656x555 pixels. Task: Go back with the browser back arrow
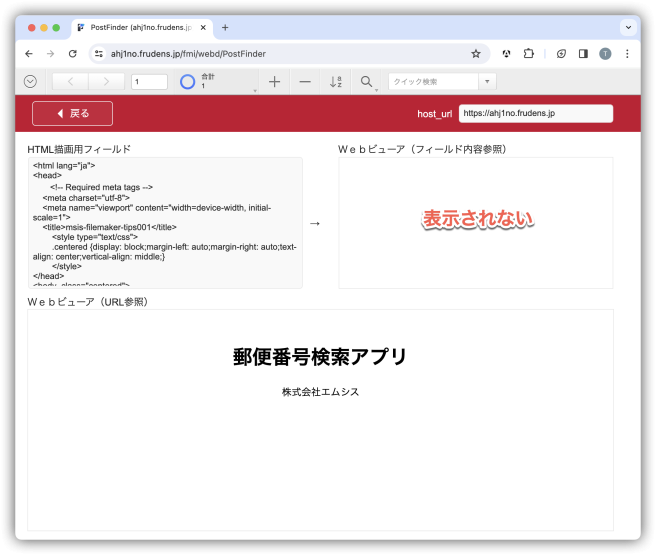pos(29,54)
